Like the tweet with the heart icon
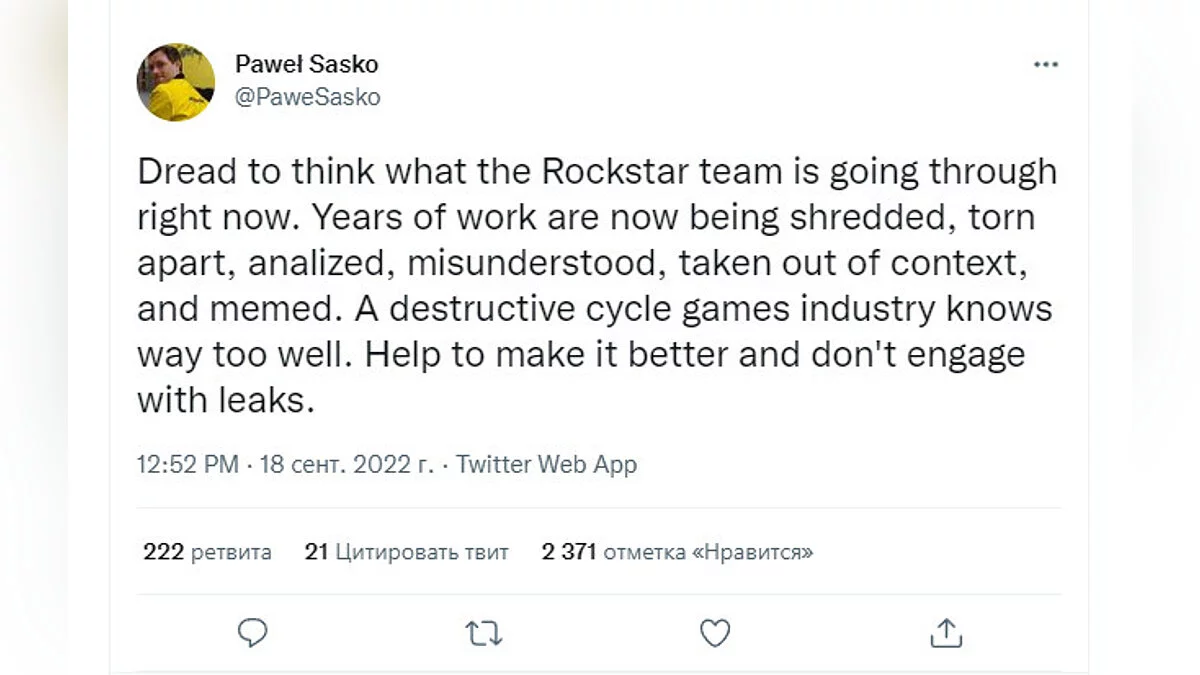 coord(714,632)
